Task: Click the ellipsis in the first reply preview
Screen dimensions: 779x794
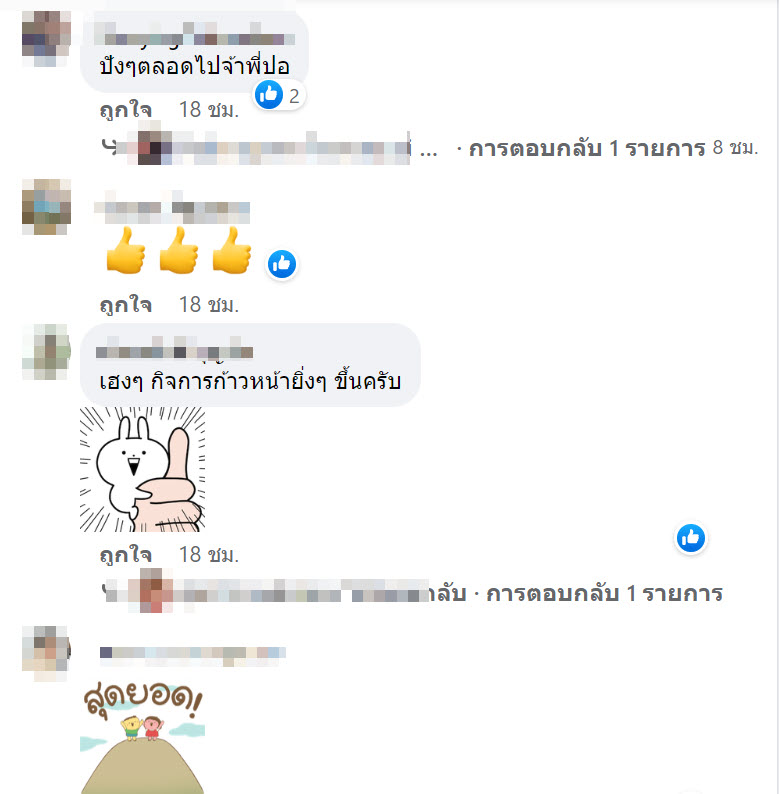Action: 429,152
